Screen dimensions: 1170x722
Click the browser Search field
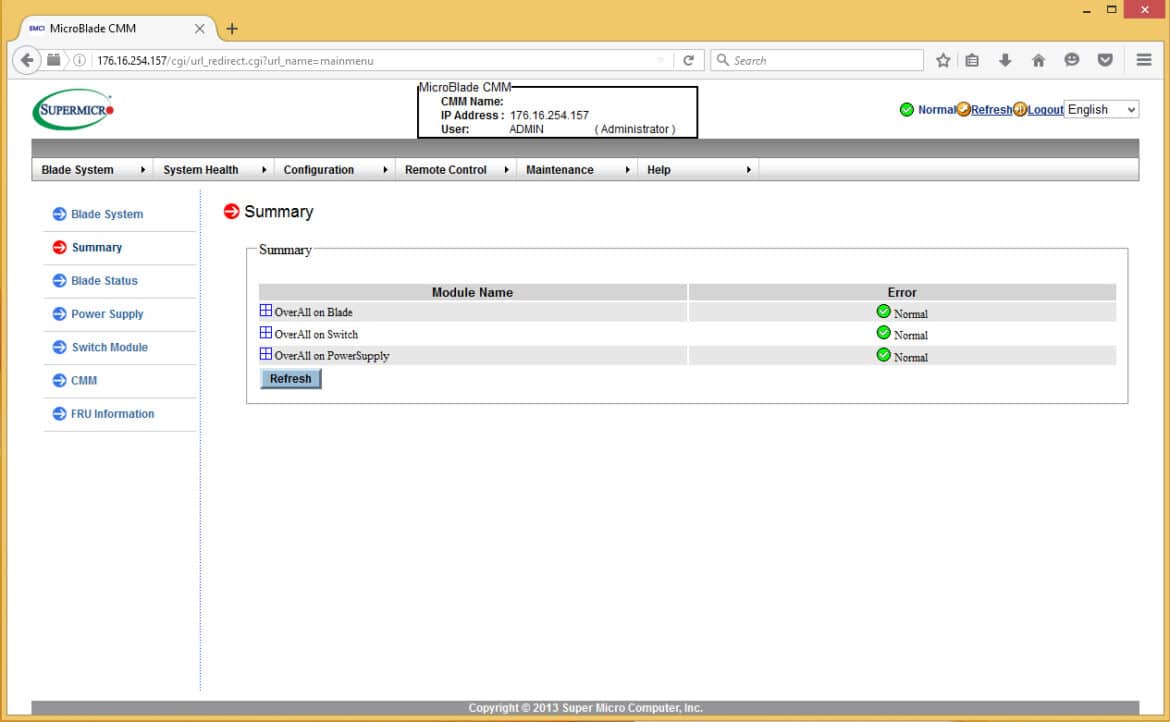[817, 60]
